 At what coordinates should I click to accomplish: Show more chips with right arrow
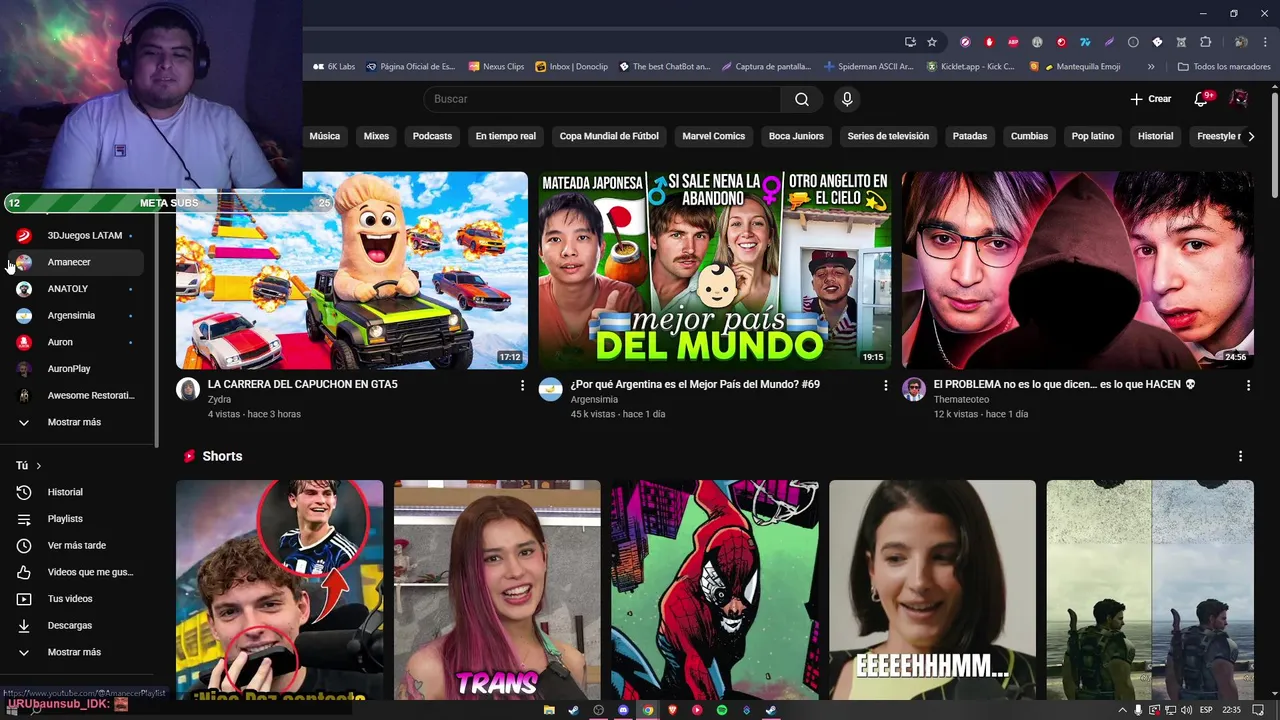coord(1250,136)
